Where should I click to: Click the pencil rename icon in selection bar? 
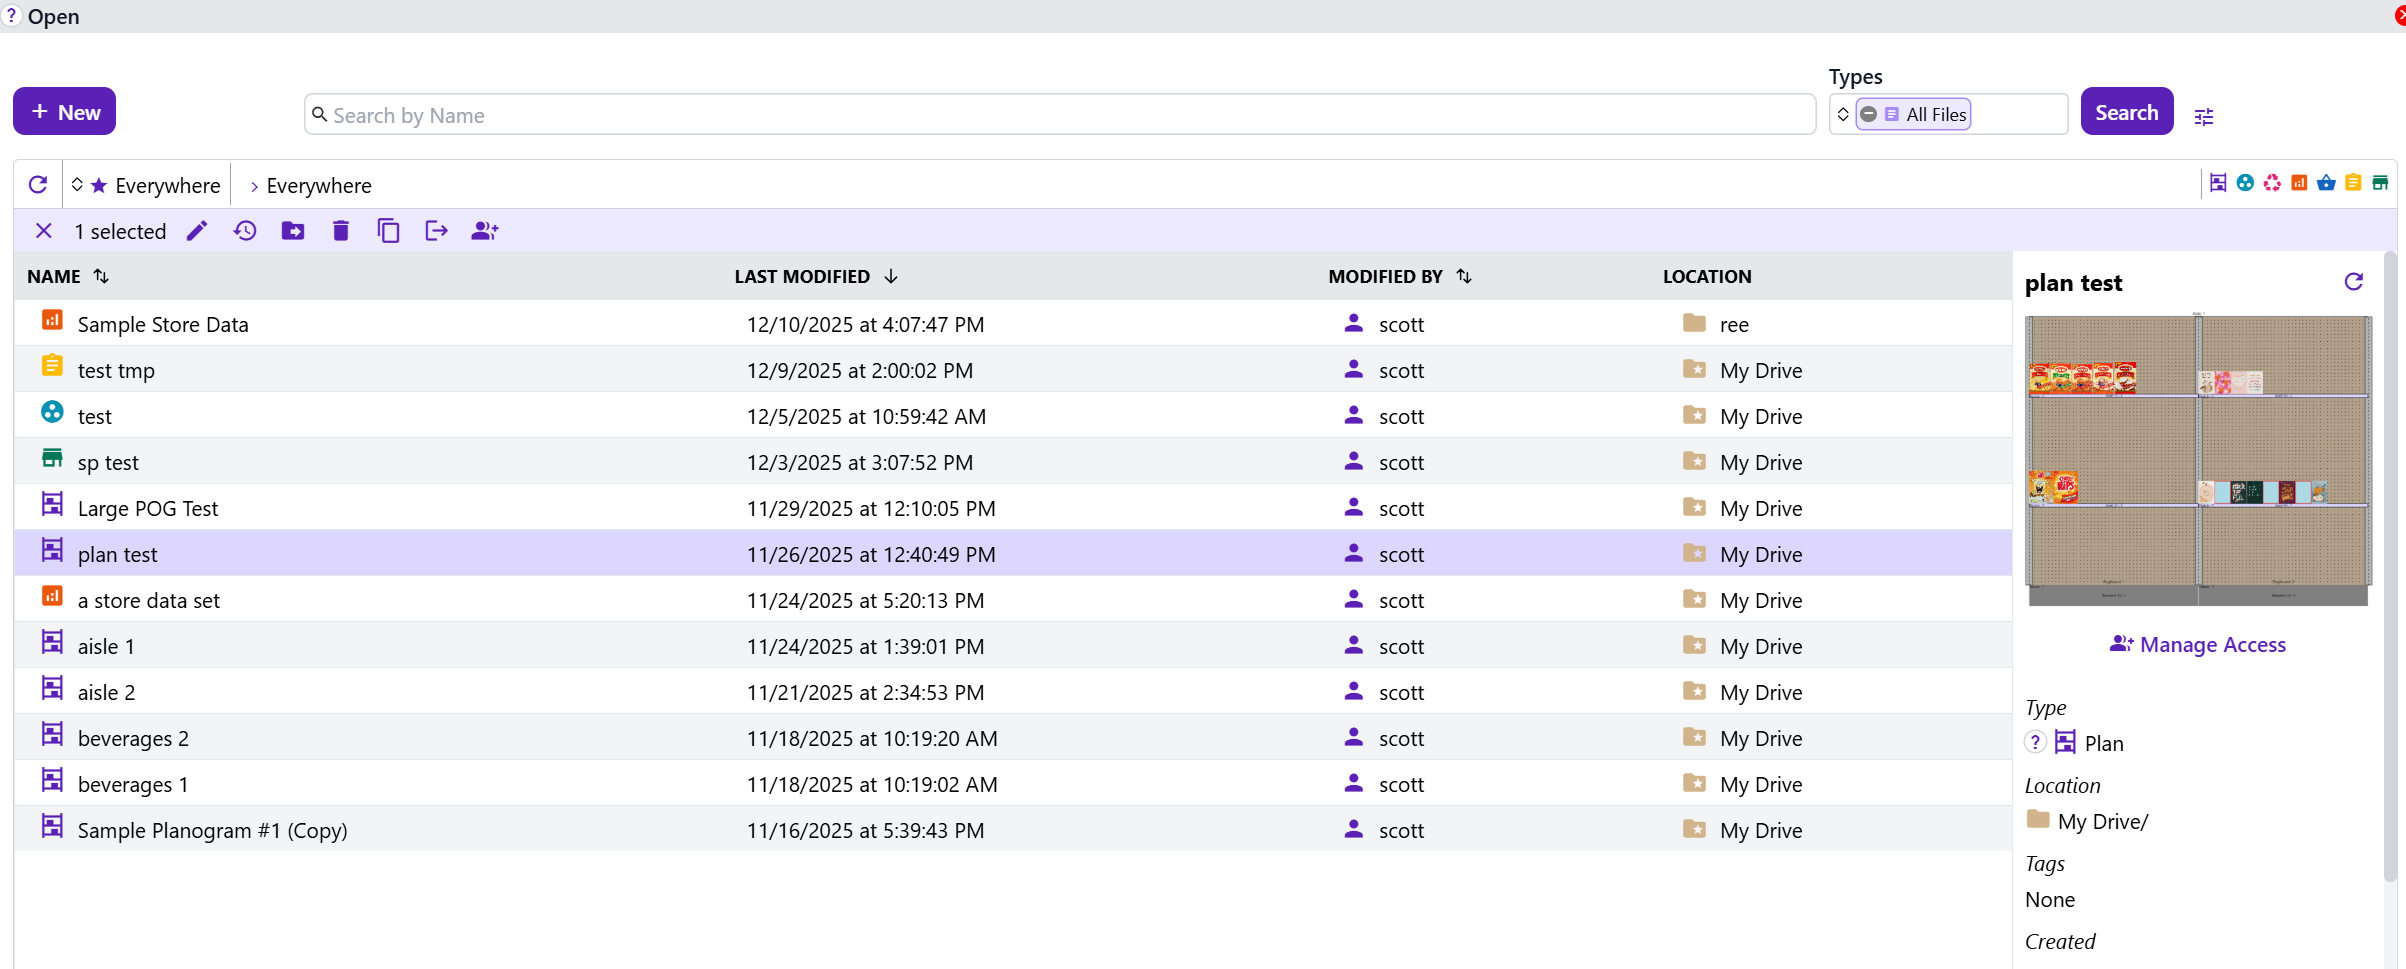[x=197, y=231]
